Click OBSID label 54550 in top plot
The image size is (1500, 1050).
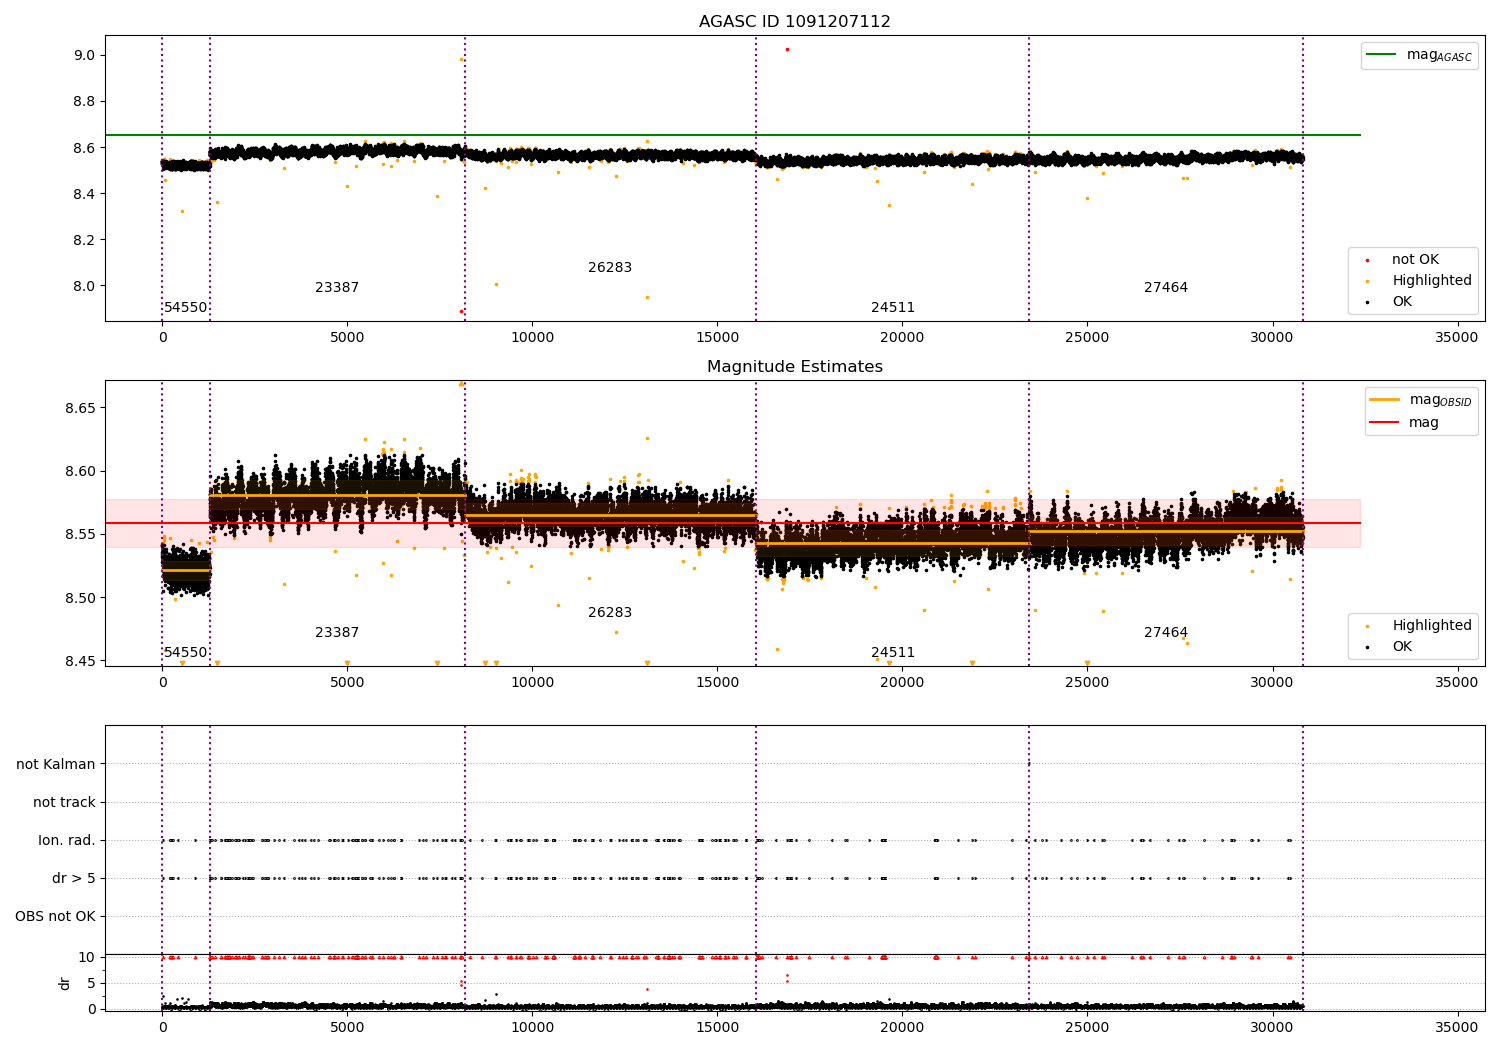[x=186, y=308]
